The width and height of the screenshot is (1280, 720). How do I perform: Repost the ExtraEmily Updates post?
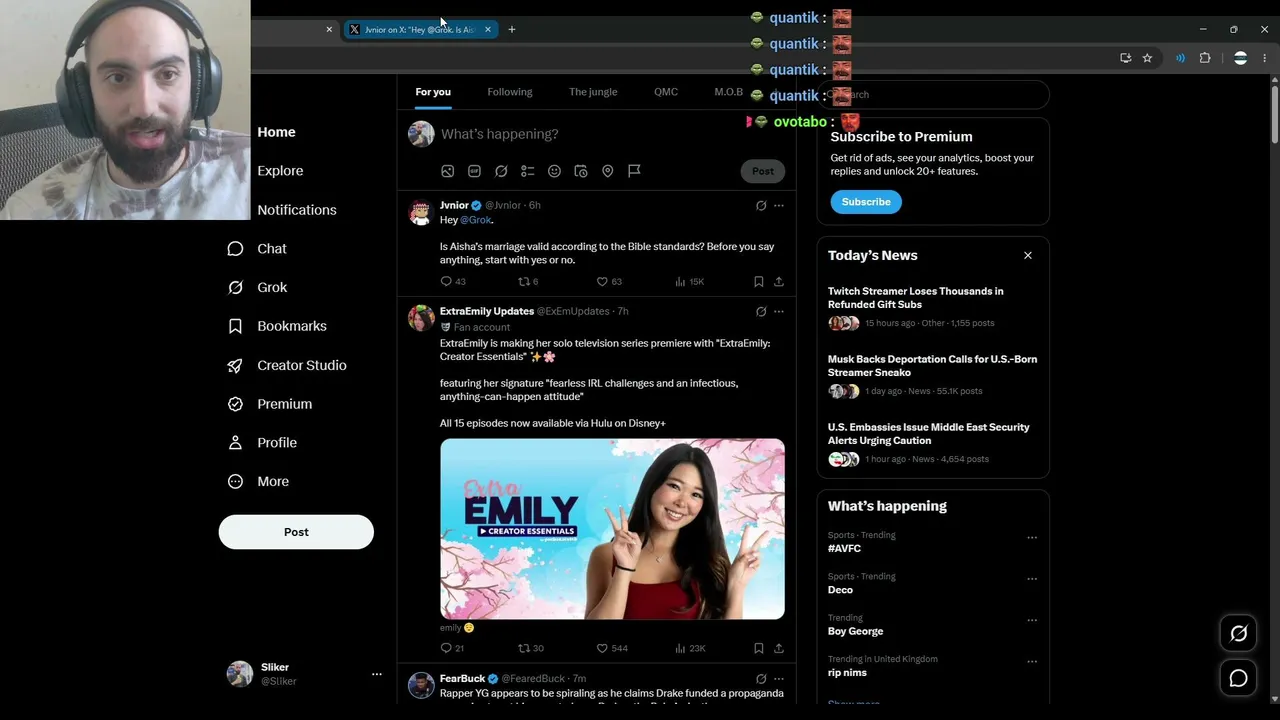[x=523, y=648]
